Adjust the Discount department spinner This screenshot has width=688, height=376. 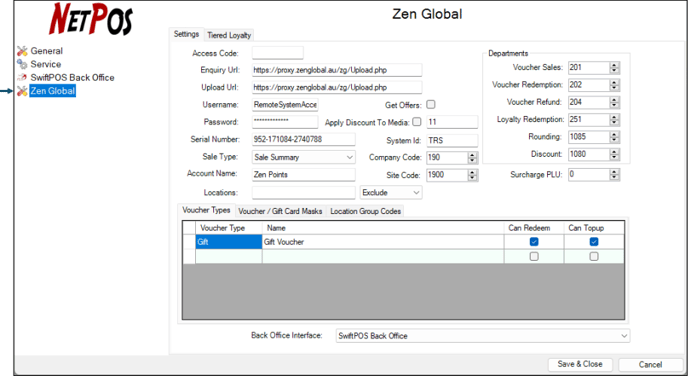click(x=614, y=154)
